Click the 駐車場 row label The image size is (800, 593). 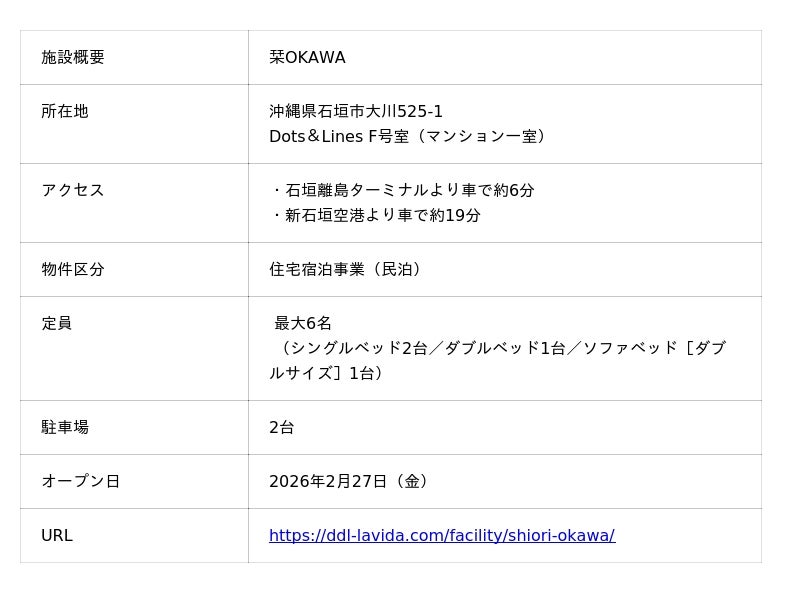65,428
